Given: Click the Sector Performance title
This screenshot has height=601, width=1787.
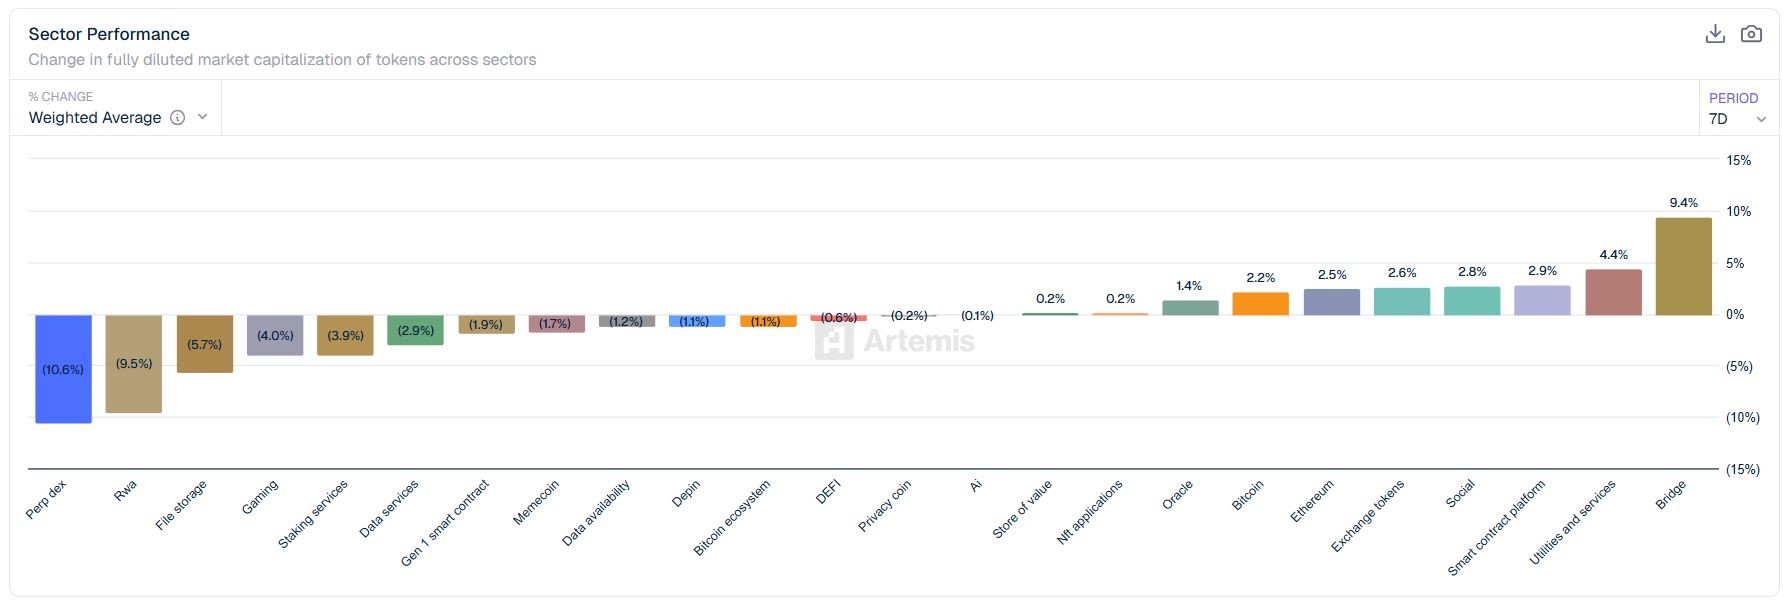Looking at the screenshot, I should pyautogui.click(x=109, y=34).
